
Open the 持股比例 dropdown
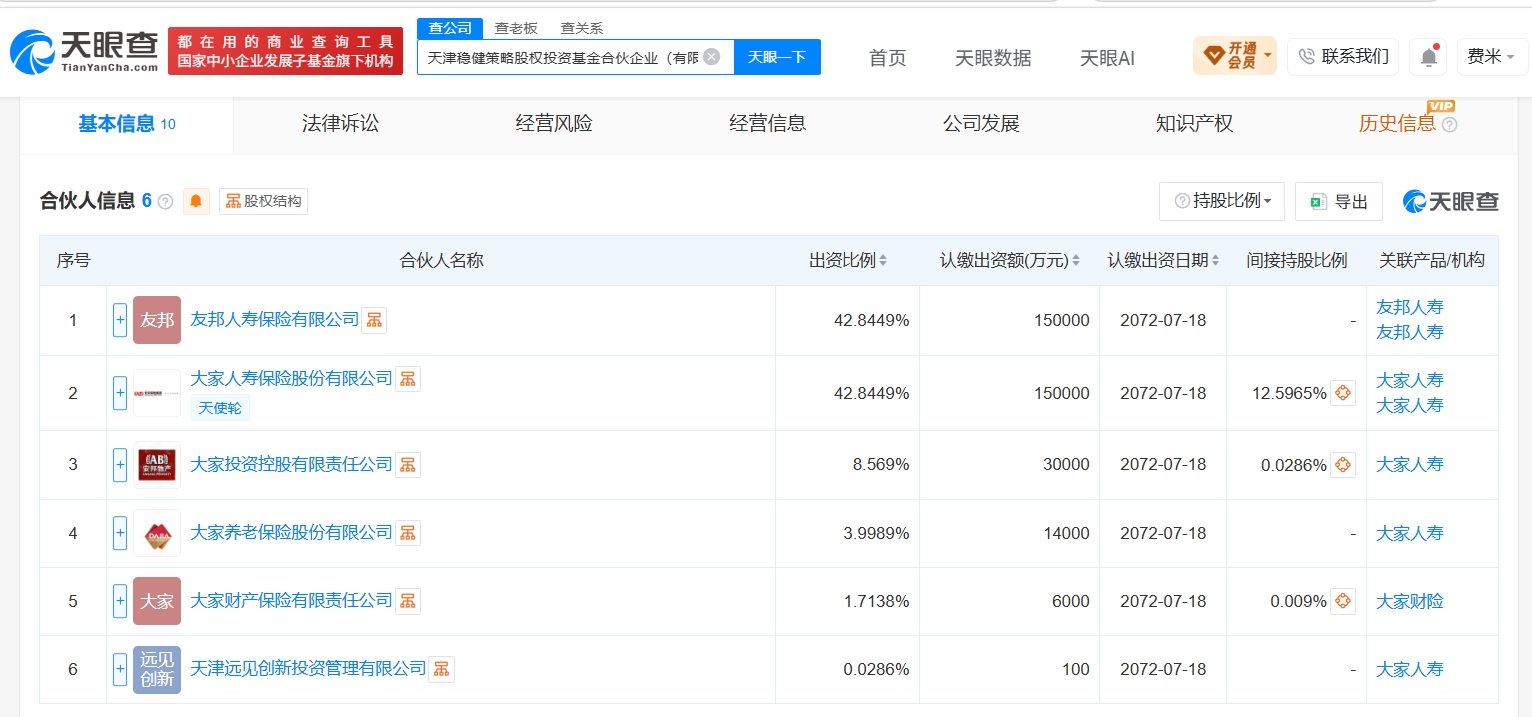click(x=1222, y=201)
